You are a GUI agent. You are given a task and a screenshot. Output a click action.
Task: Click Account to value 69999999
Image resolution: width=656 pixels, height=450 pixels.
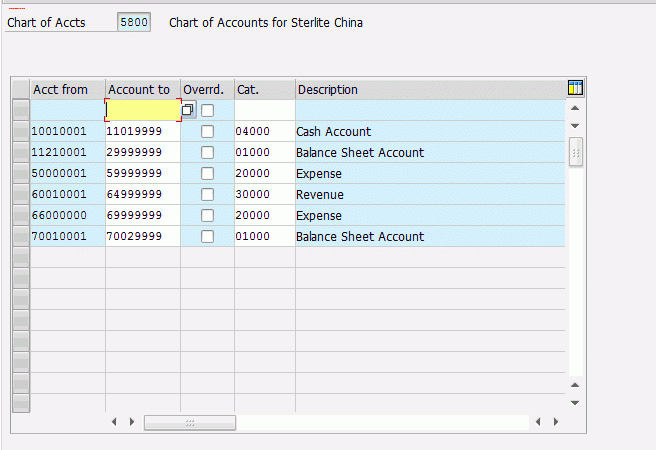pos(134,215)
